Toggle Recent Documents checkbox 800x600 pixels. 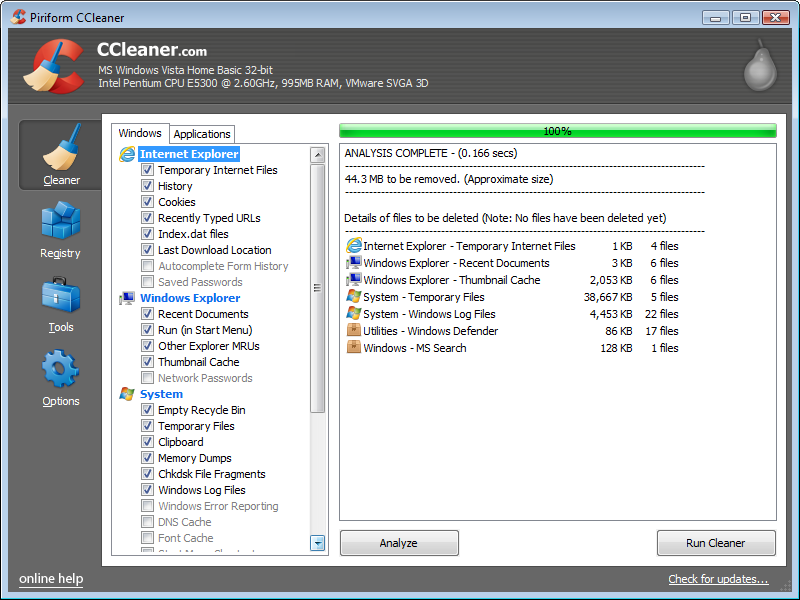coord(147,313)
